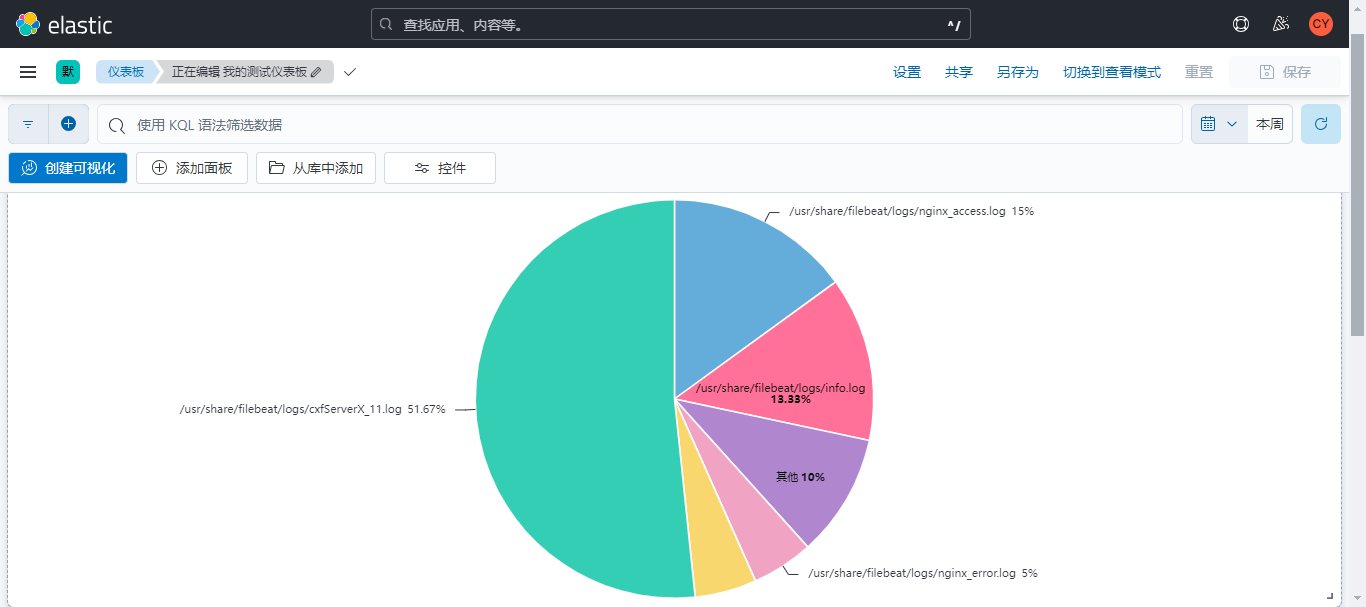
Task: Open the 共享 menu item
Action: tap(959, 72)
